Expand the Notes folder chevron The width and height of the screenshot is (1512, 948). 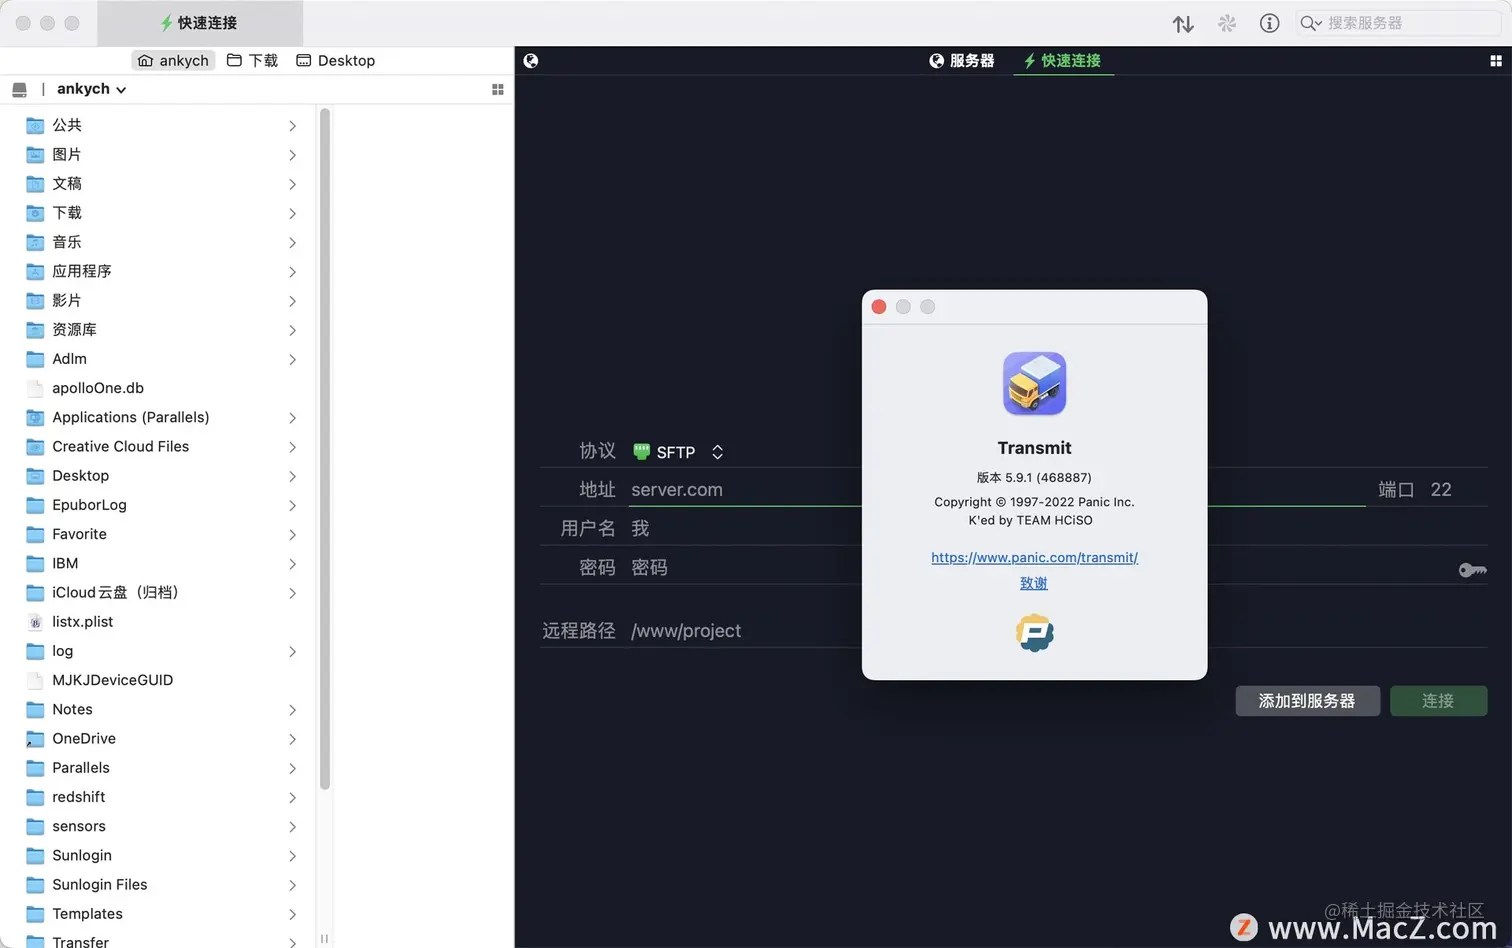pos(292,710)
